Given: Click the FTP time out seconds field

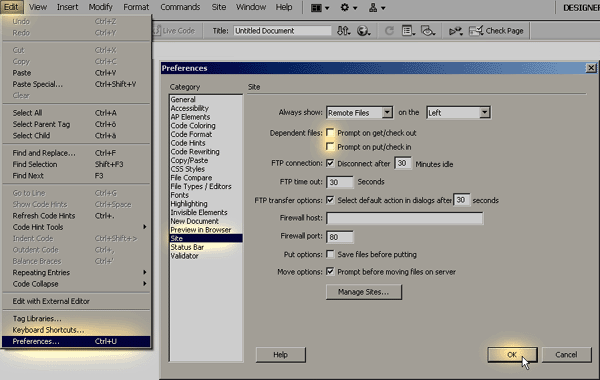Looking at the screenshot, I should click(340, 182).
